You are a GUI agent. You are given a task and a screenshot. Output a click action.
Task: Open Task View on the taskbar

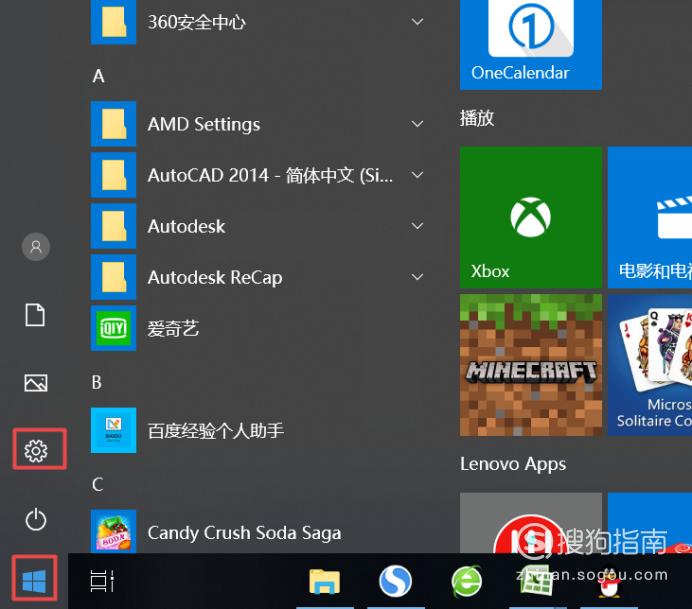pos(102,581)
